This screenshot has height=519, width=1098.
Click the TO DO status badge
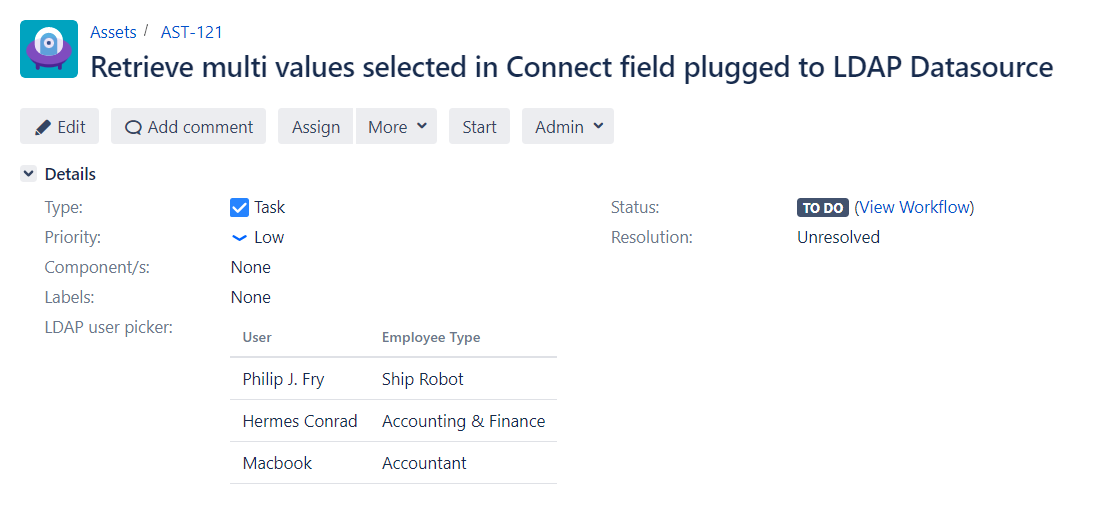point(822,208)
